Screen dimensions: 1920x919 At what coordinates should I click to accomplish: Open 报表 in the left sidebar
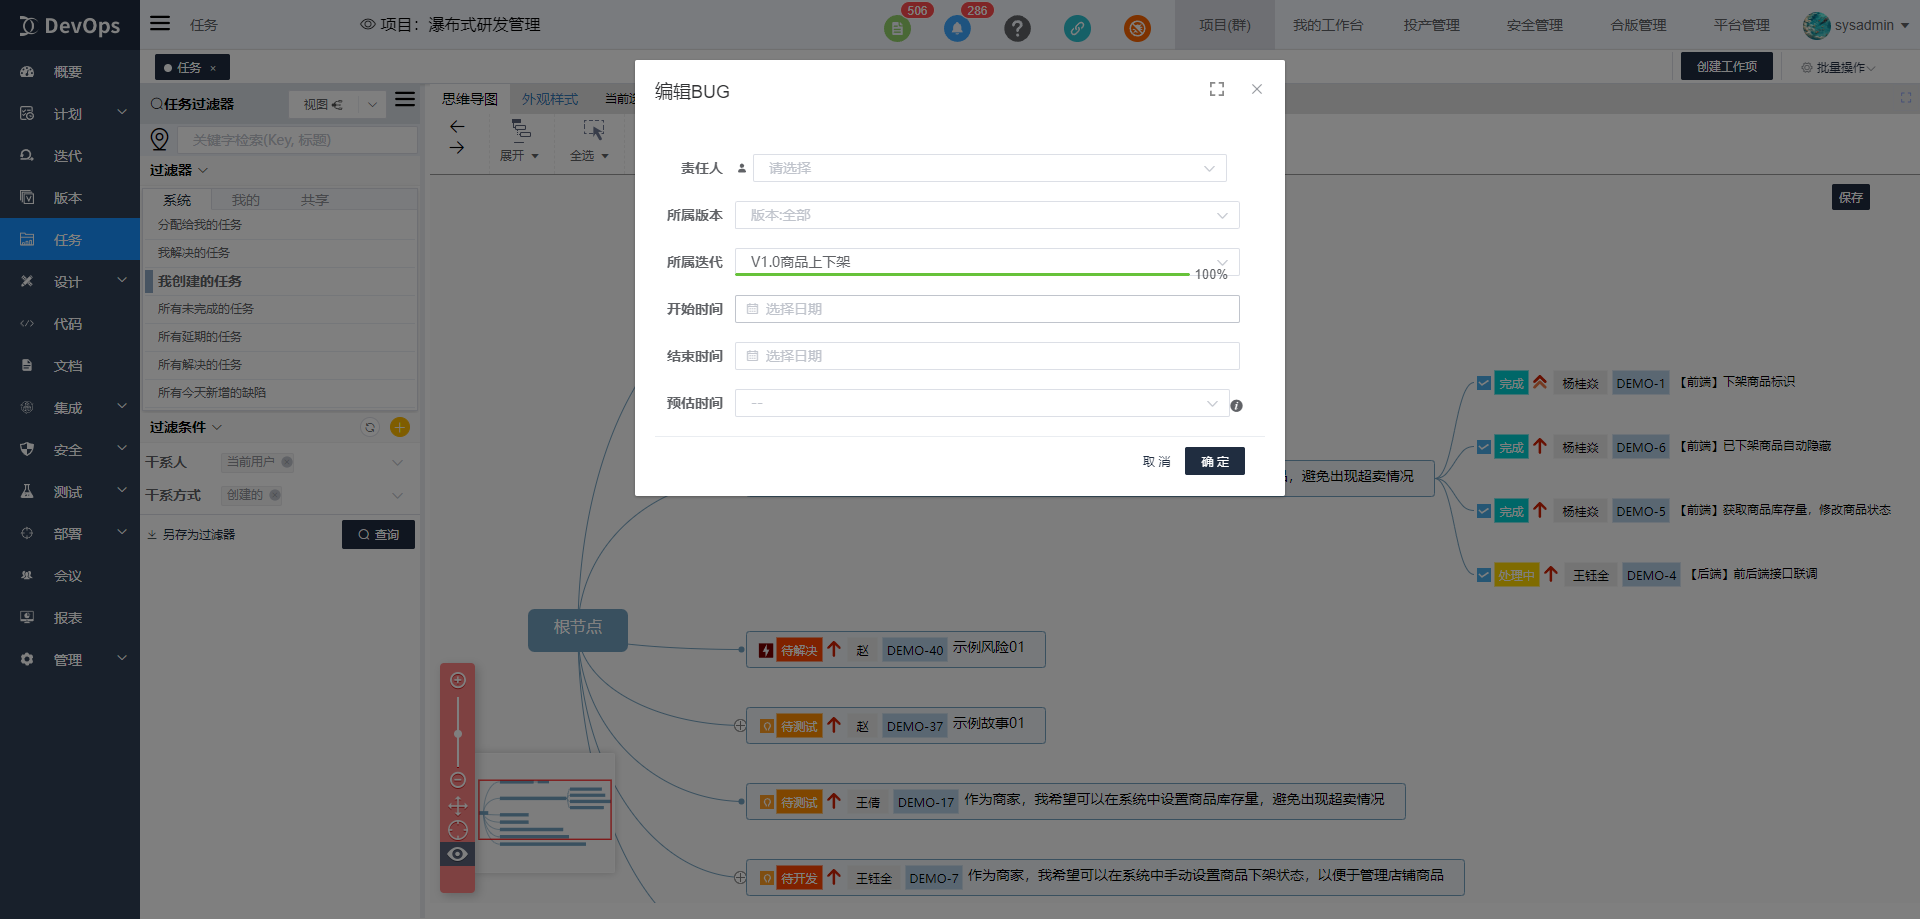(x=70, y=618)
